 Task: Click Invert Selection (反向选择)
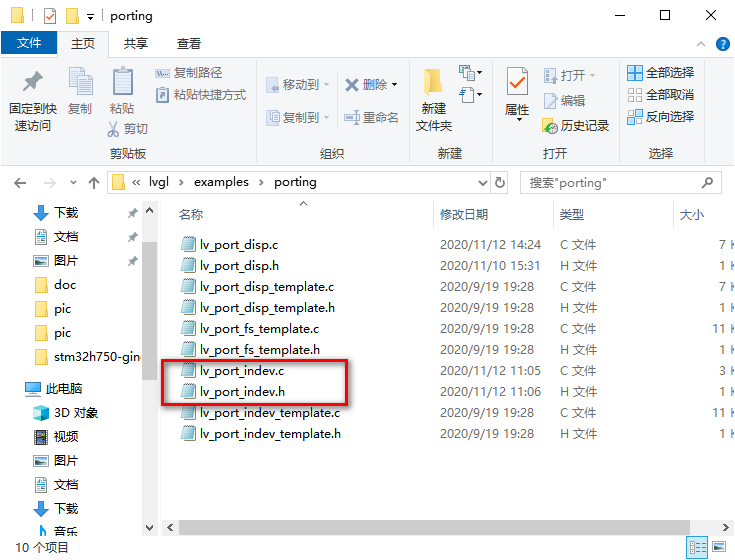(x=660, y=117)
